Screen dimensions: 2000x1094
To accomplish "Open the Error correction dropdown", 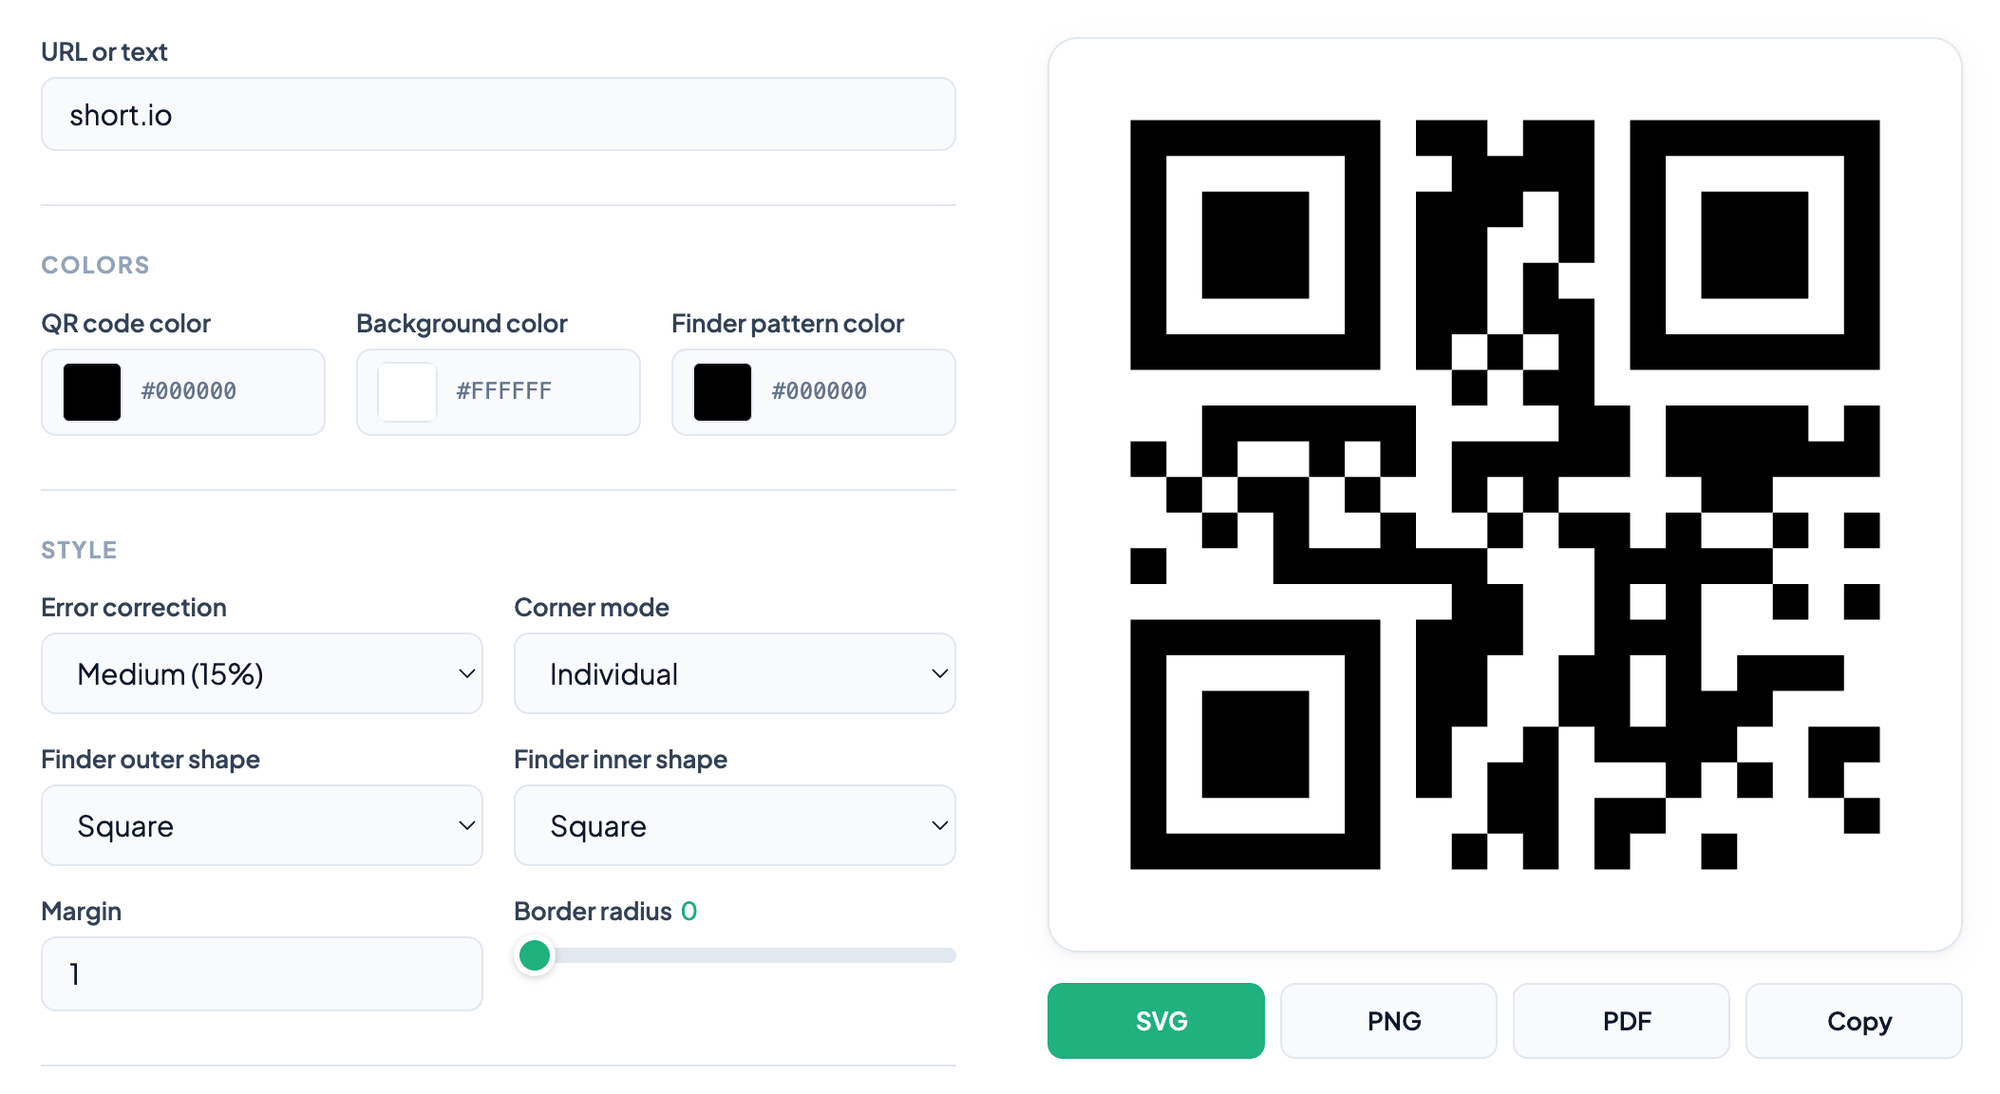I will [261, 673].
